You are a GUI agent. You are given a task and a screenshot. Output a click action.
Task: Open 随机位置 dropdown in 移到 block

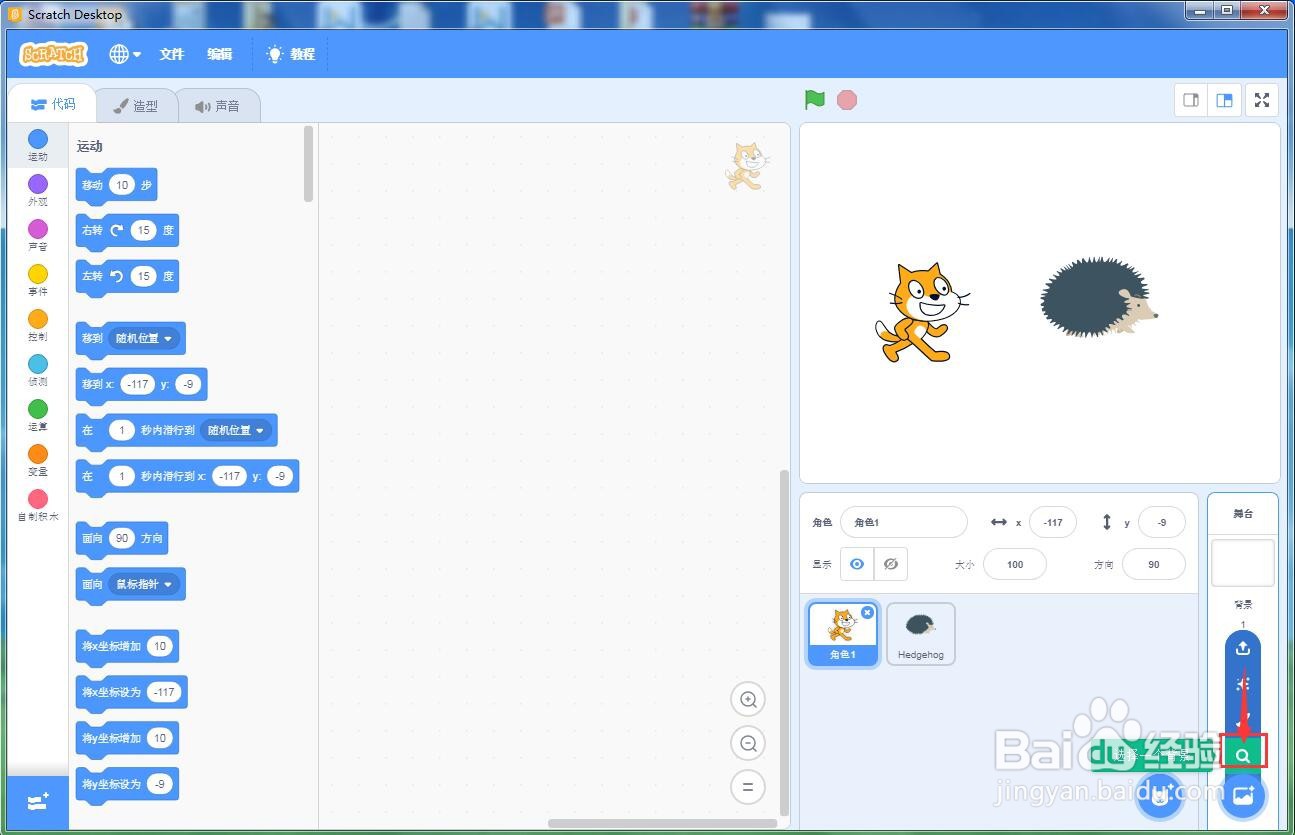144,339
